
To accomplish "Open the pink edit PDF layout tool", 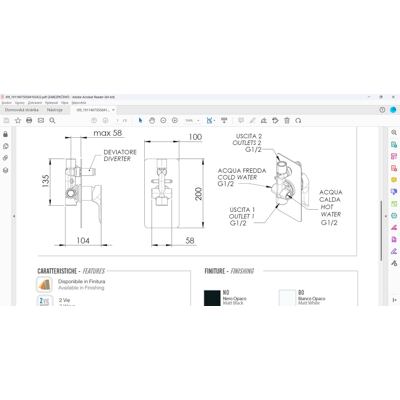I will (x=394, y=156).
